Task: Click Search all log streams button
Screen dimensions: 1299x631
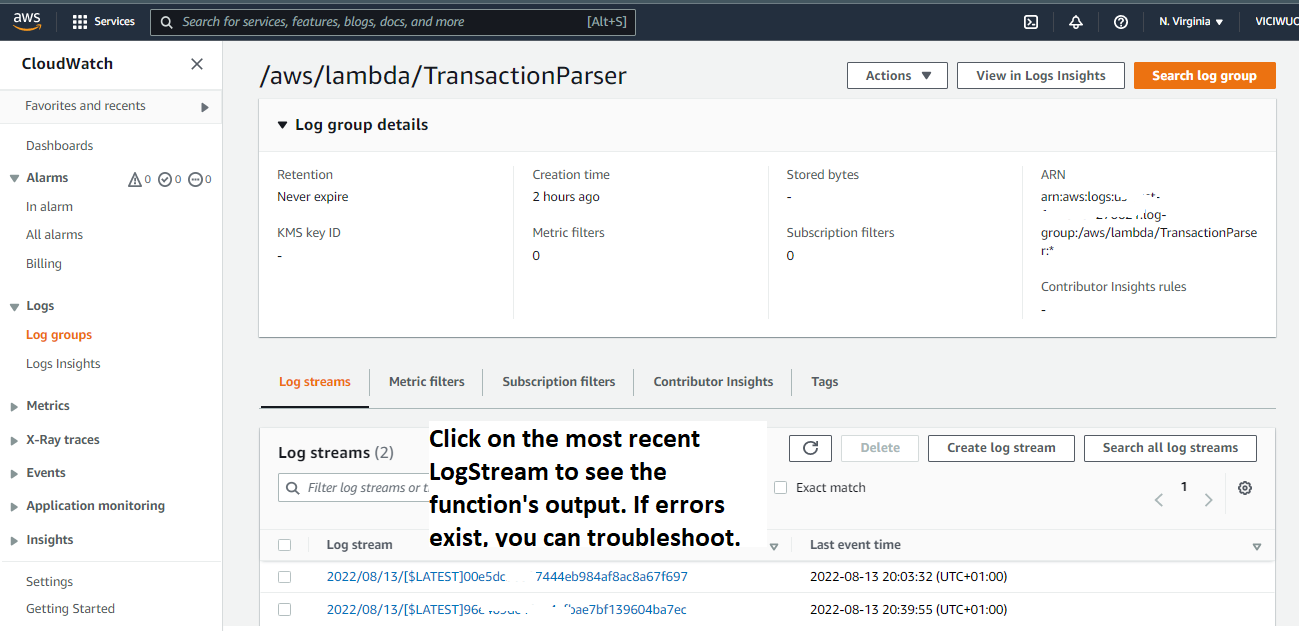Action: click(x=1170, y=448)
